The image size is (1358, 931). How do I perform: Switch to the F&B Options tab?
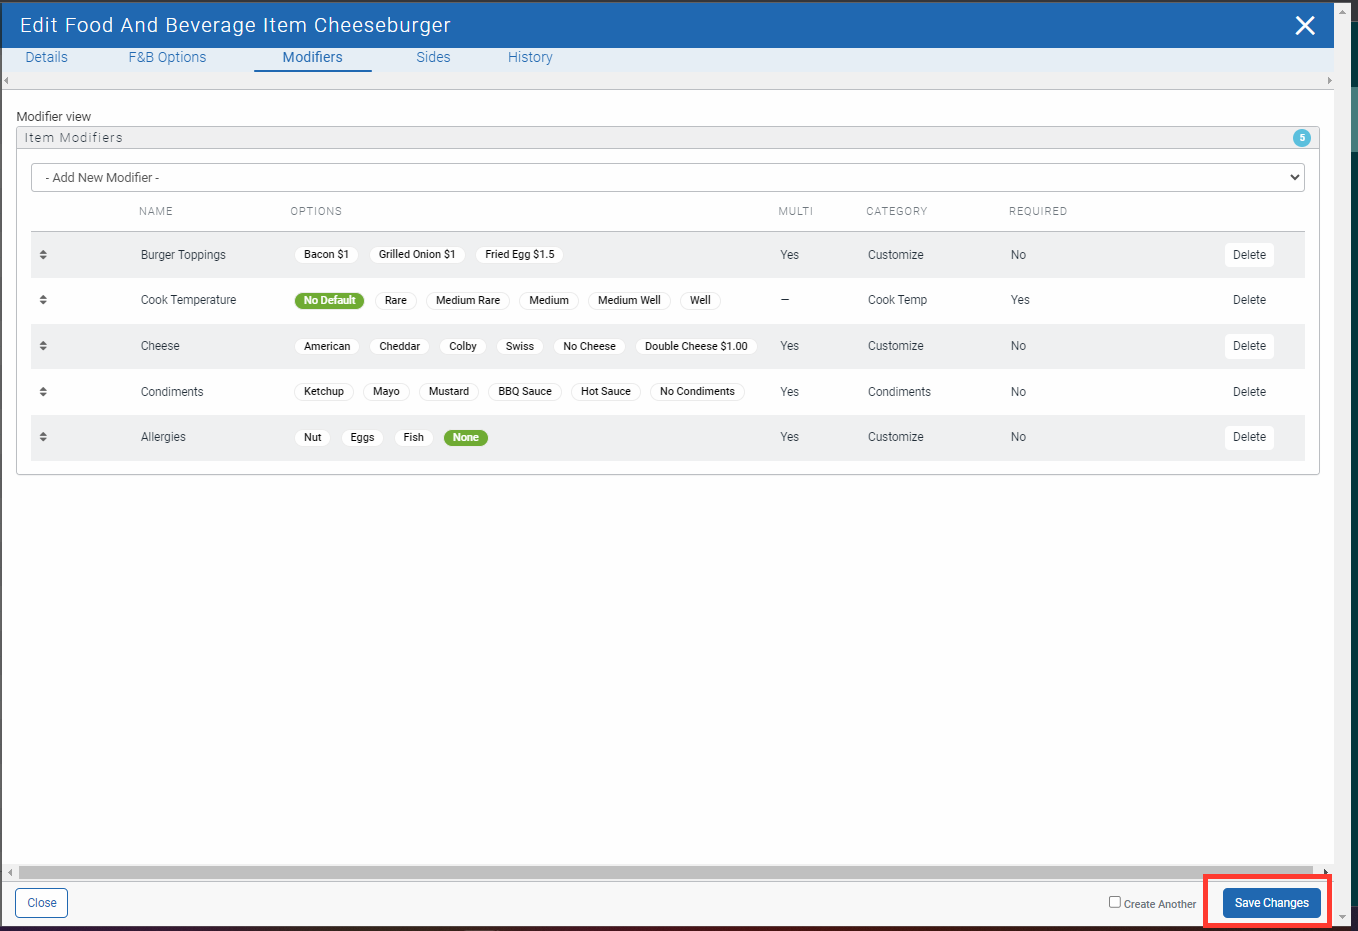tap(167, 58)
